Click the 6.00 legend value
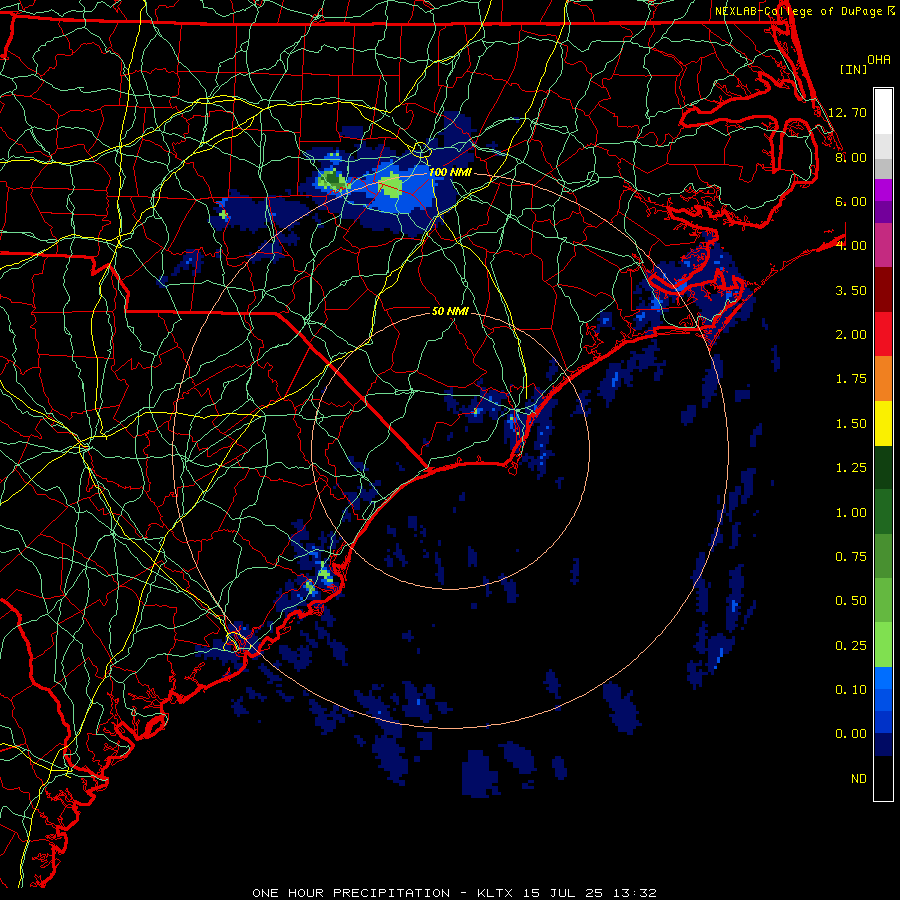The image size is (900, 900). click(851, 201)
